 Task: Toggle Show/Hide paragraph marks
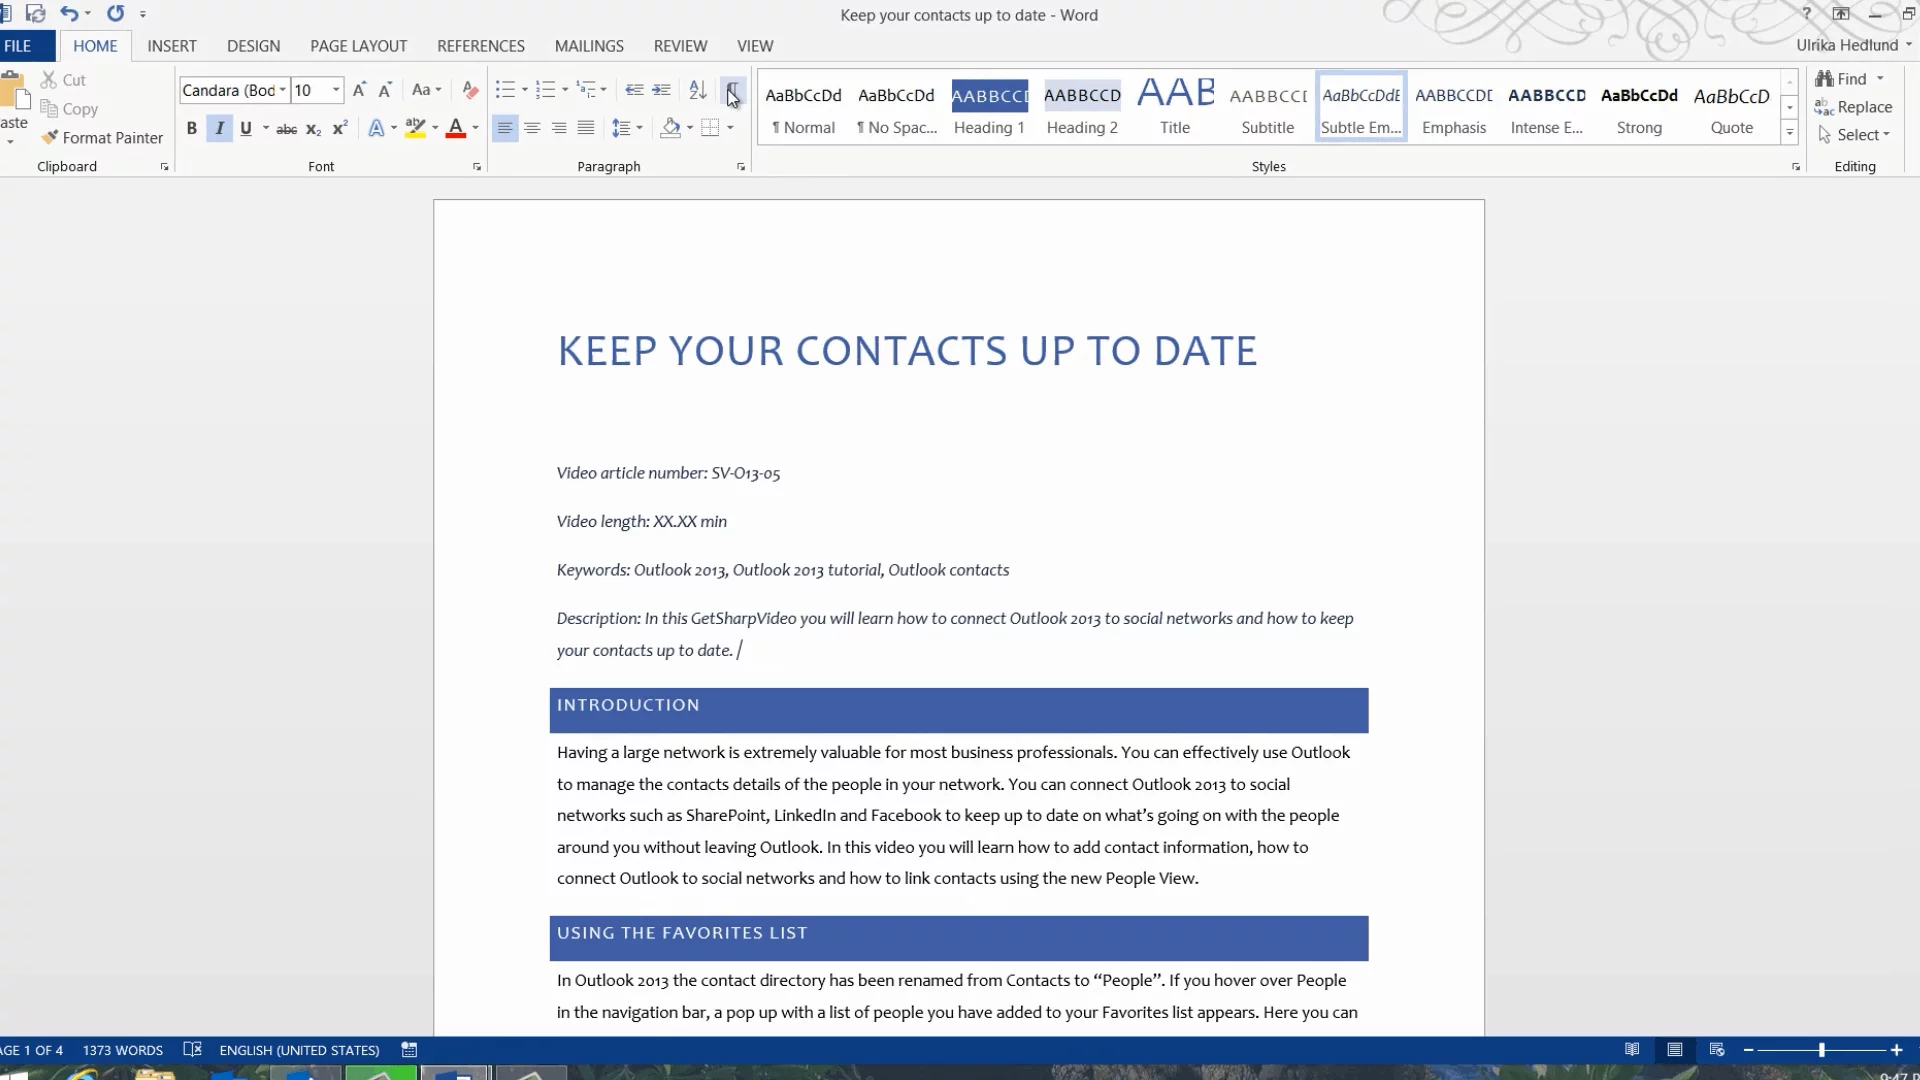[x=733, y=90]
